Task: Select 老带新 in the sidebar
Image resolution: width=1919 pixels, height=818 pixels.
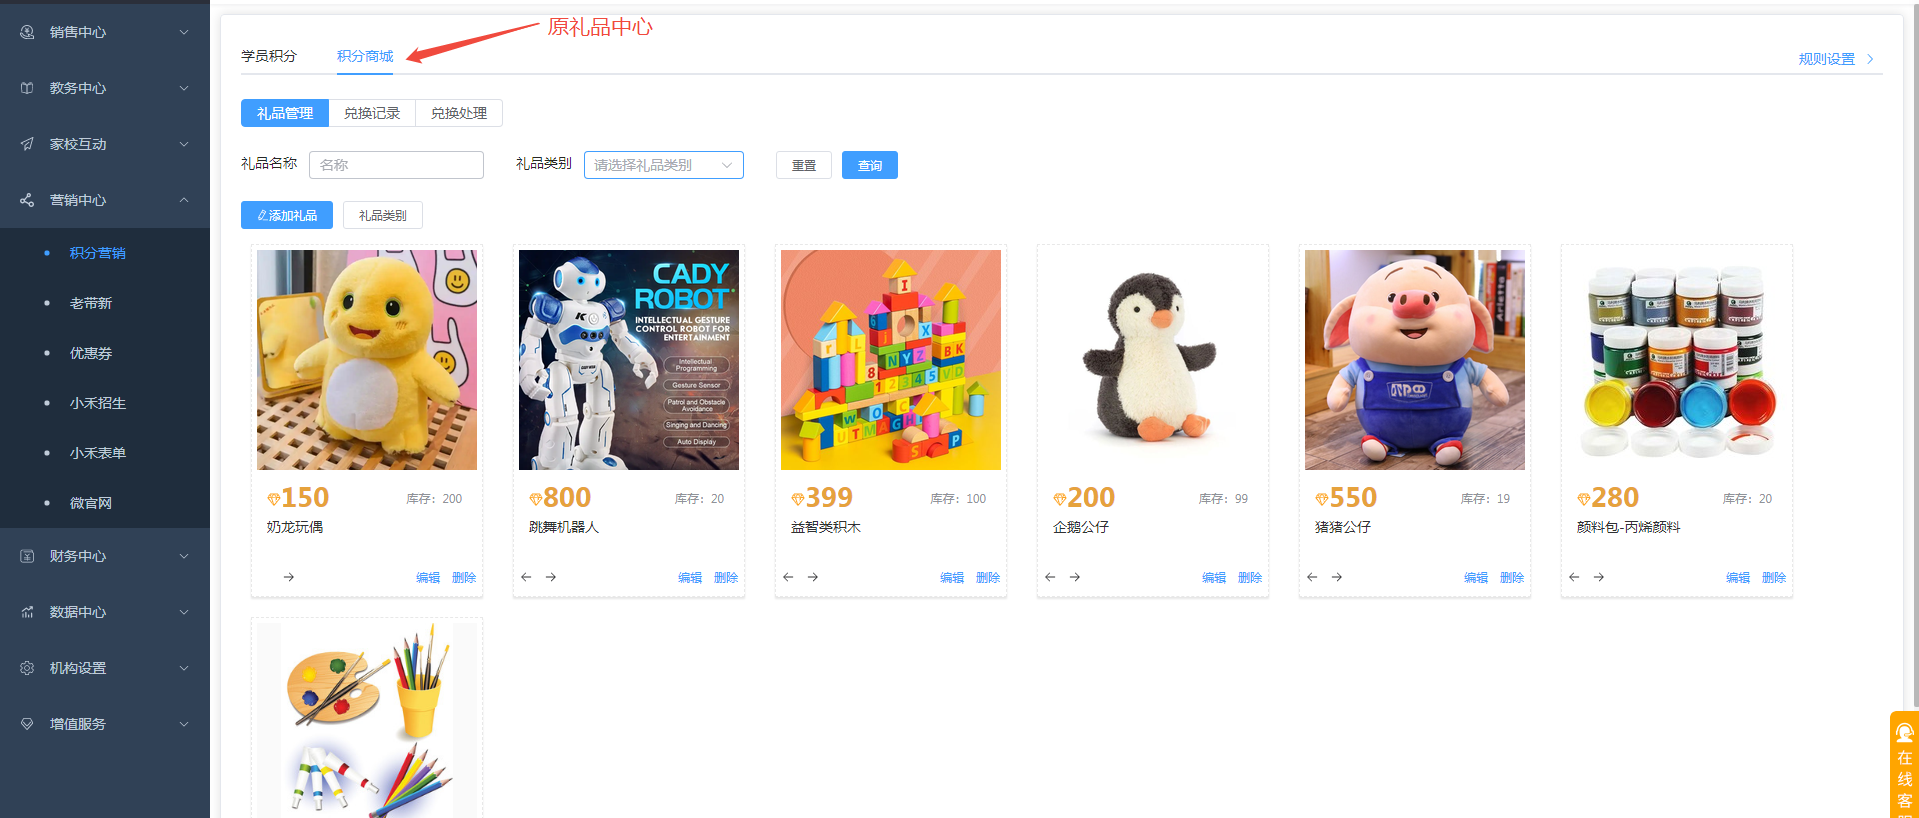Action: (x=91, y=303)
